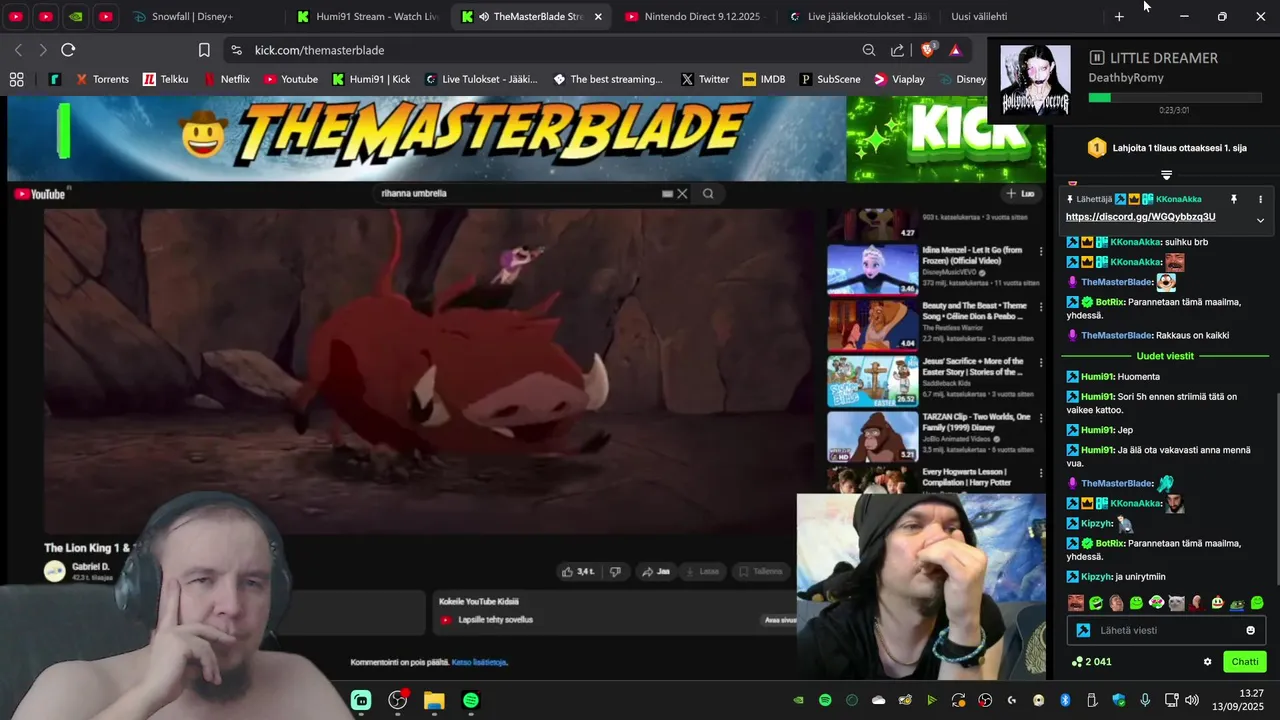Click the DeathbyRomy album art thumbnail

(1035, 80)
